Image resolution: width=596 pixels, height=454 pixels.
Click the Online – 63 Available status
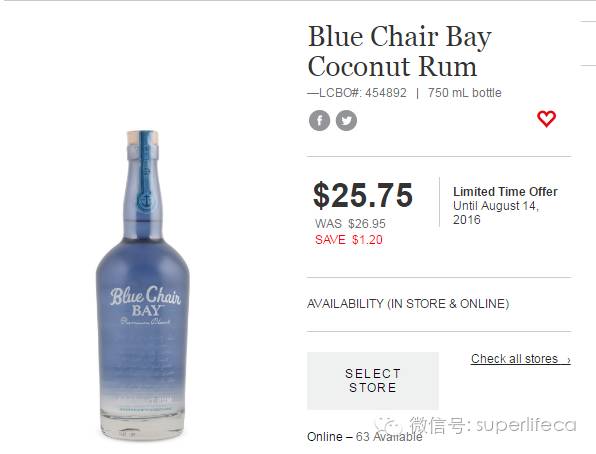(x=365, y=437)
